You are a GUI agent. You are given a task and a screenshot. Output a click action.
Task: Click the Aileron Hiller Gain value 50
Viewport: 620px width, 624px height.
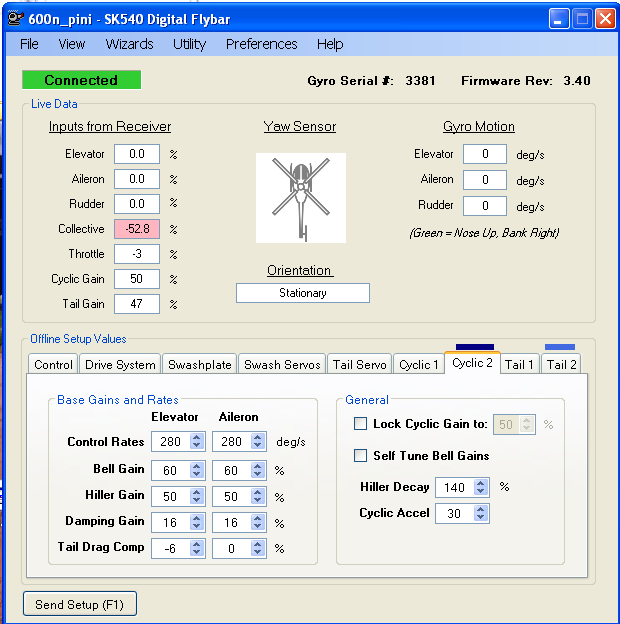point(231,497)
